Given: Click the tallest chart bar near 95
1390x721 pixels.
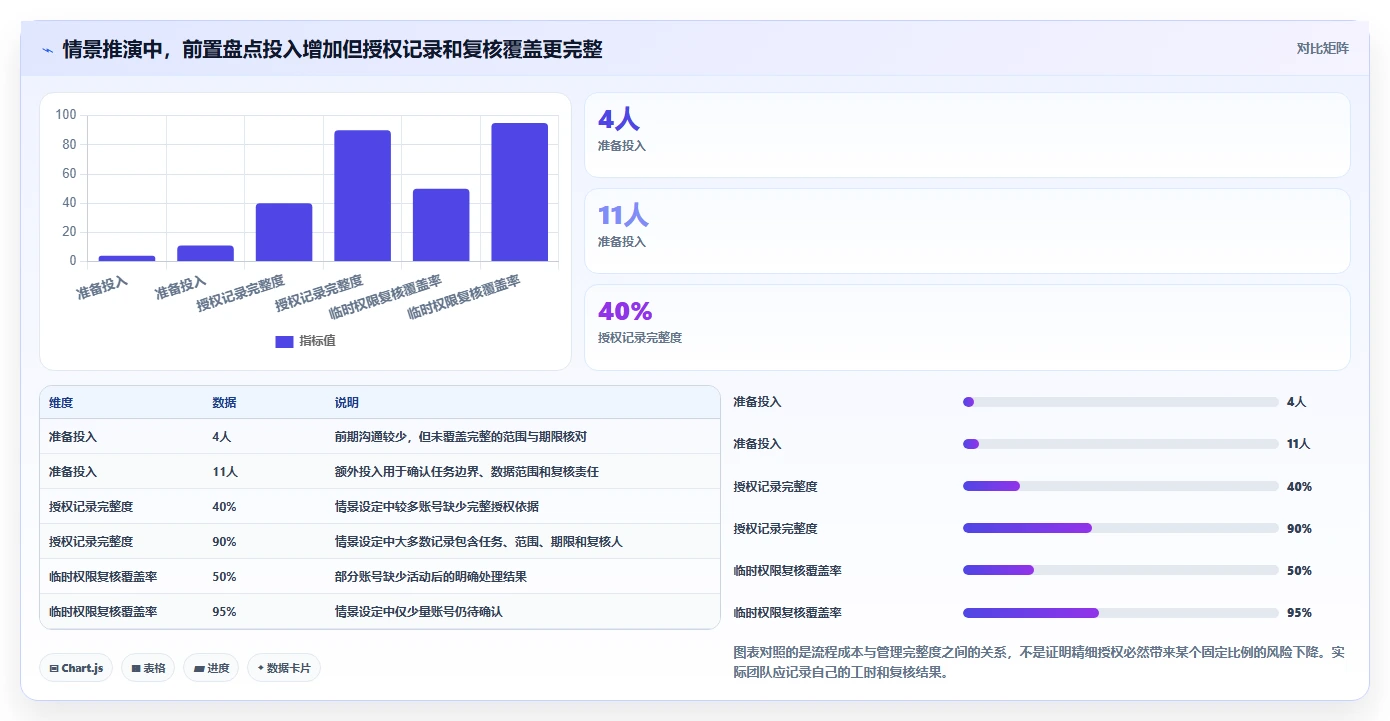Looking at the screenshot, I should (x=519, y=192).
